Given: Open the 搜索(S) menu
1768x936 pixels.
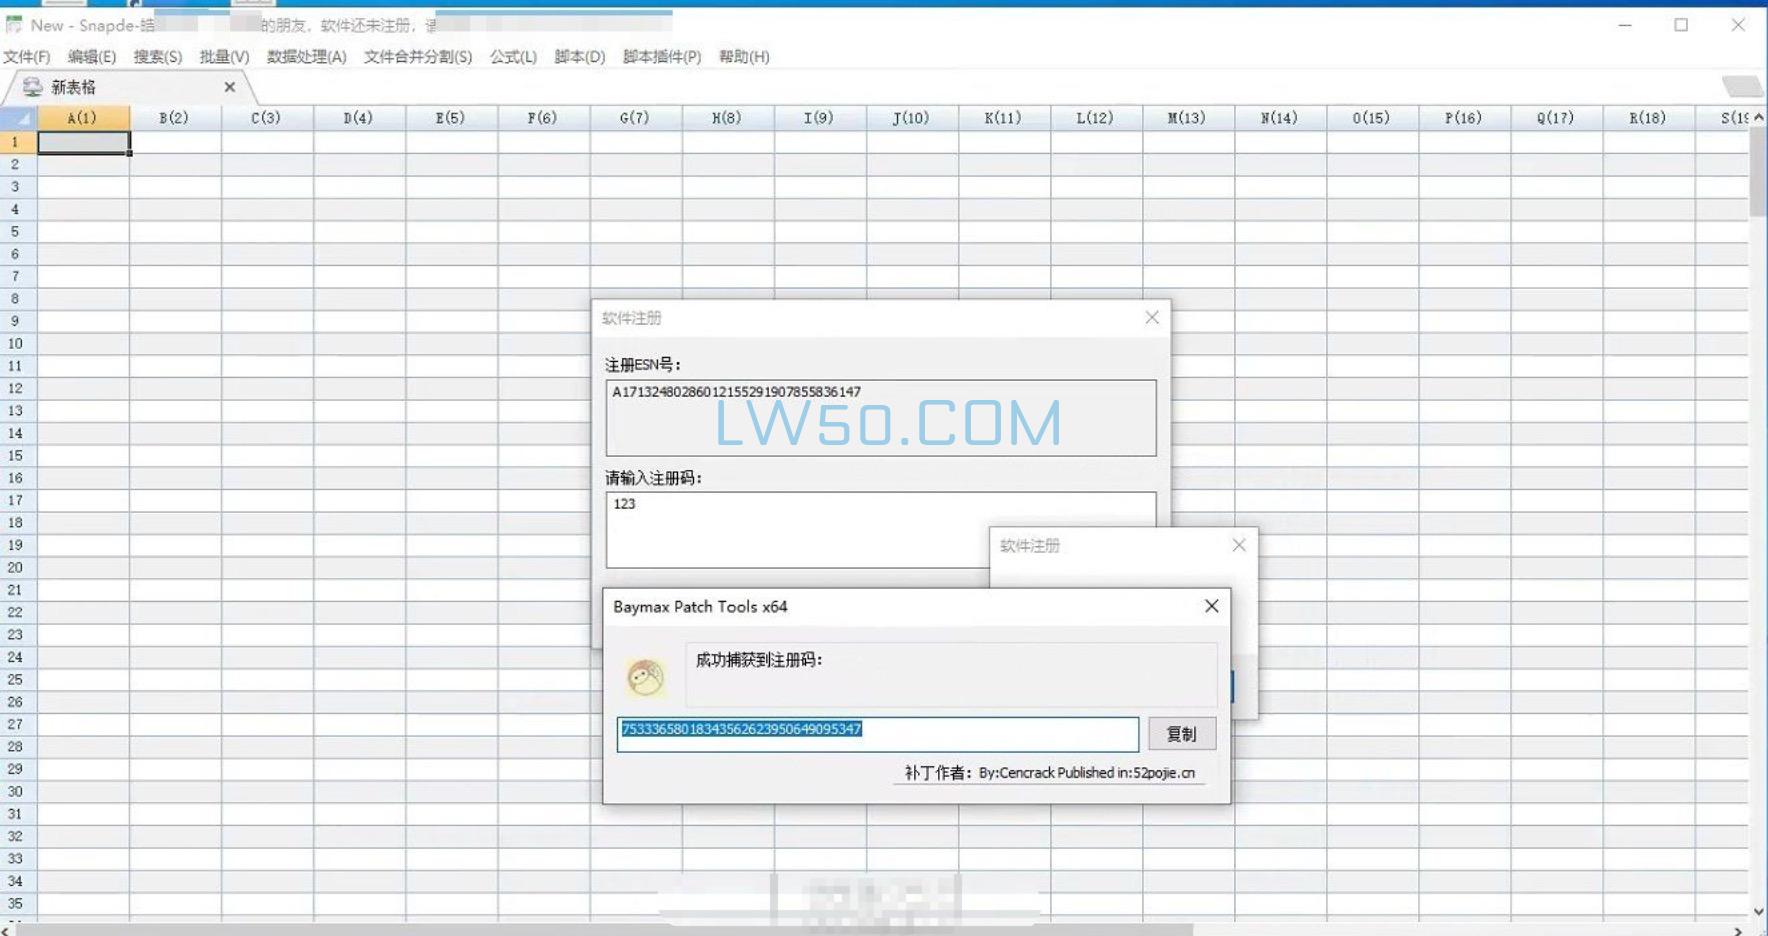Looking at the screenshot, I should point(158,57).
